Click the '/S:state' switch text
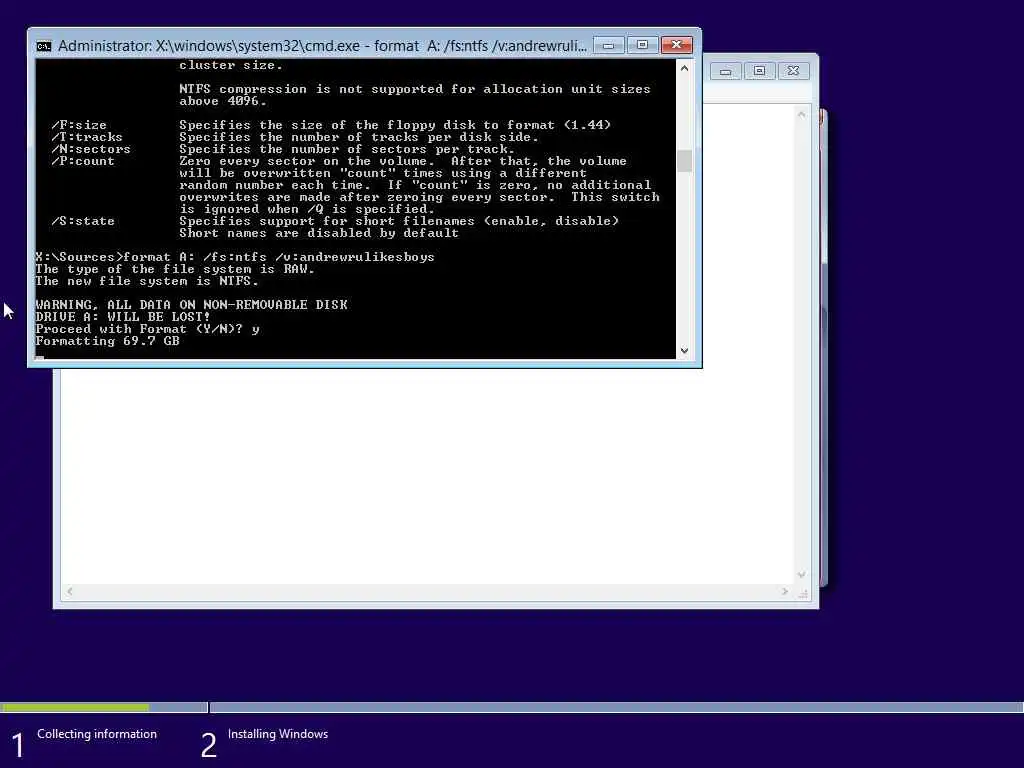The image size is (1024, 768). click(x=83, y=221)
